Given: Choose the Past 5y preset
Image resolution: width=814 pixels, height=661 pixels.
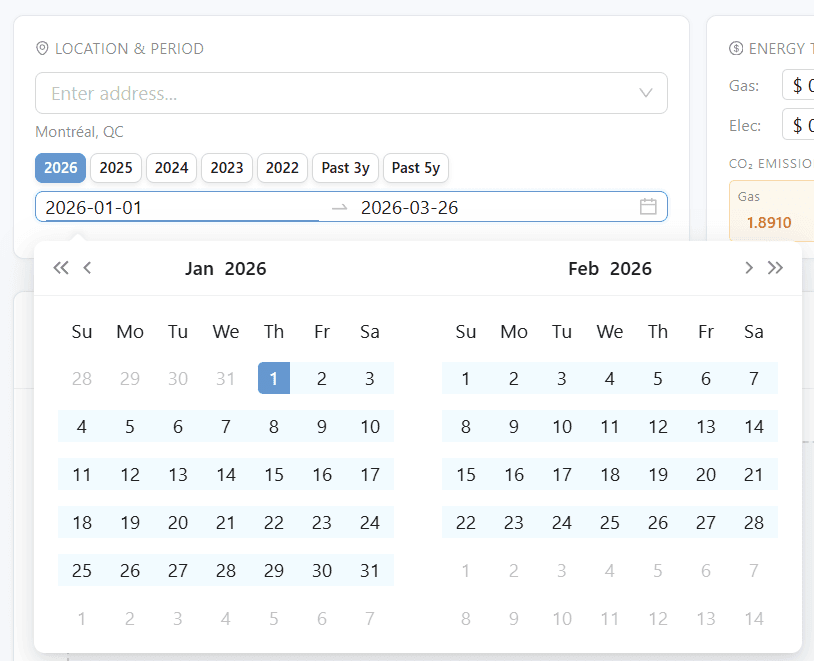Looking at the screenshot, I should coord(416,168).
